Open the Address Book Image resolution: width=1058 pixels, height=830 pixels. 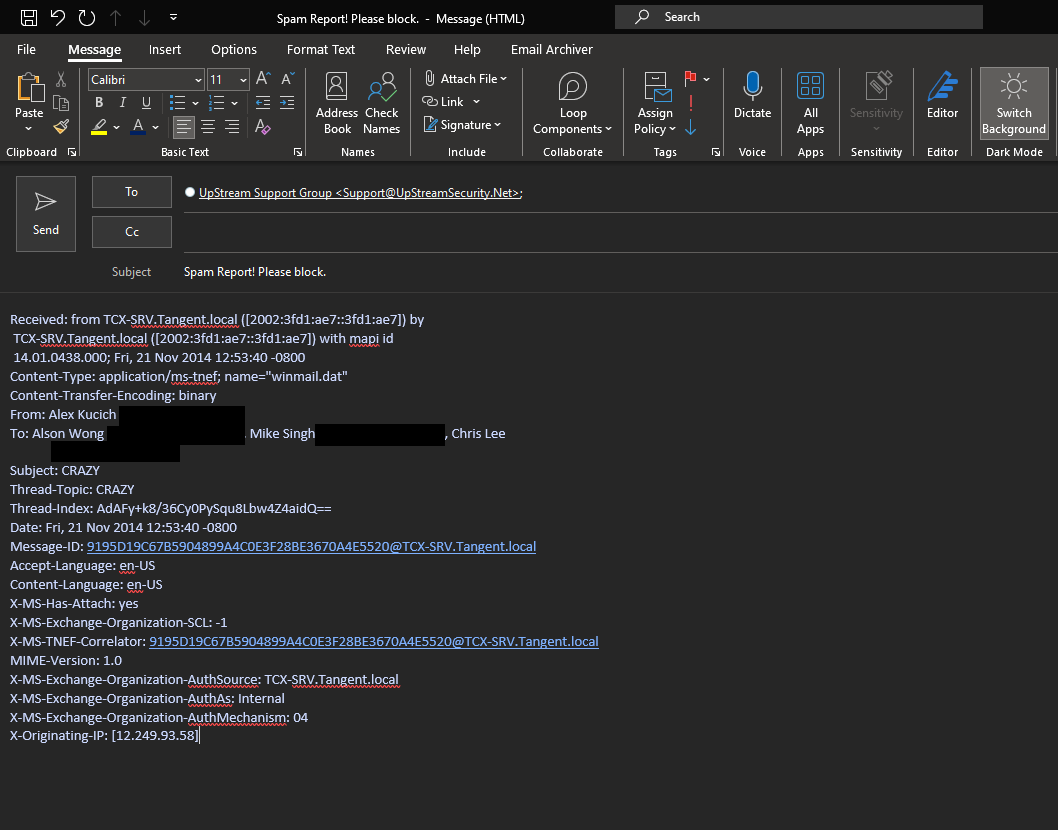point(337,103)
